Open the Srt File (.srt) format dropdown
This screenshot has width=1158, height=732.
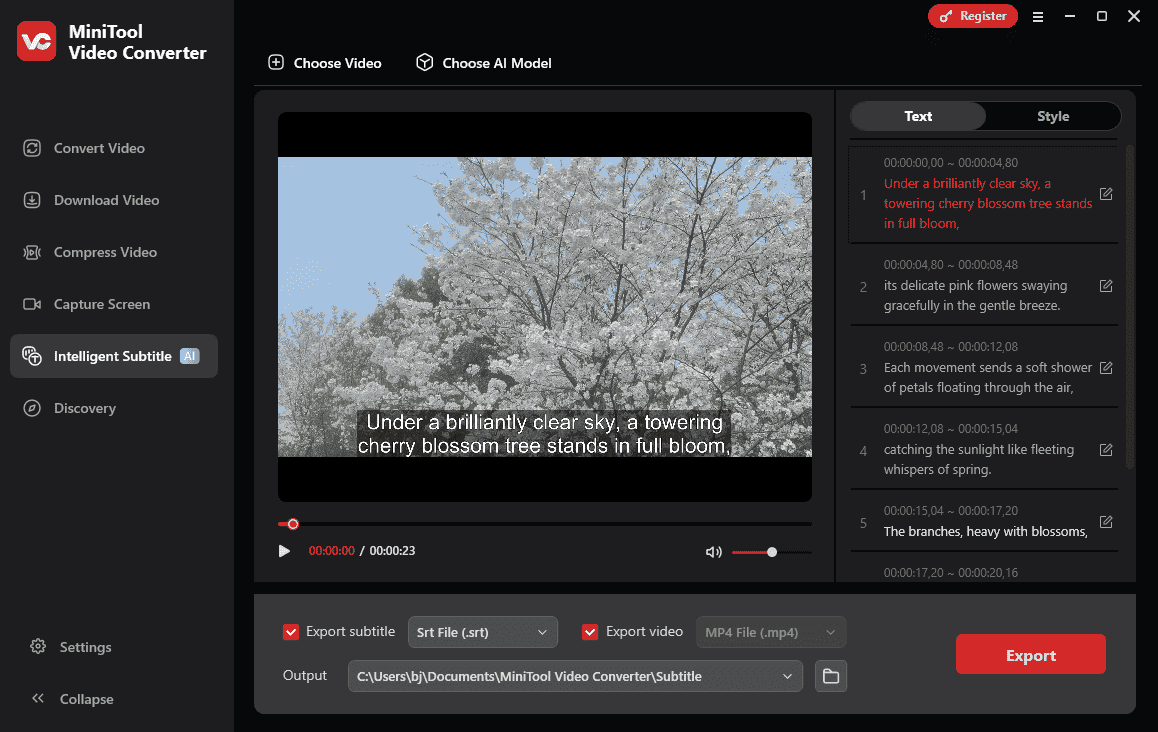(x=482, y=632)
